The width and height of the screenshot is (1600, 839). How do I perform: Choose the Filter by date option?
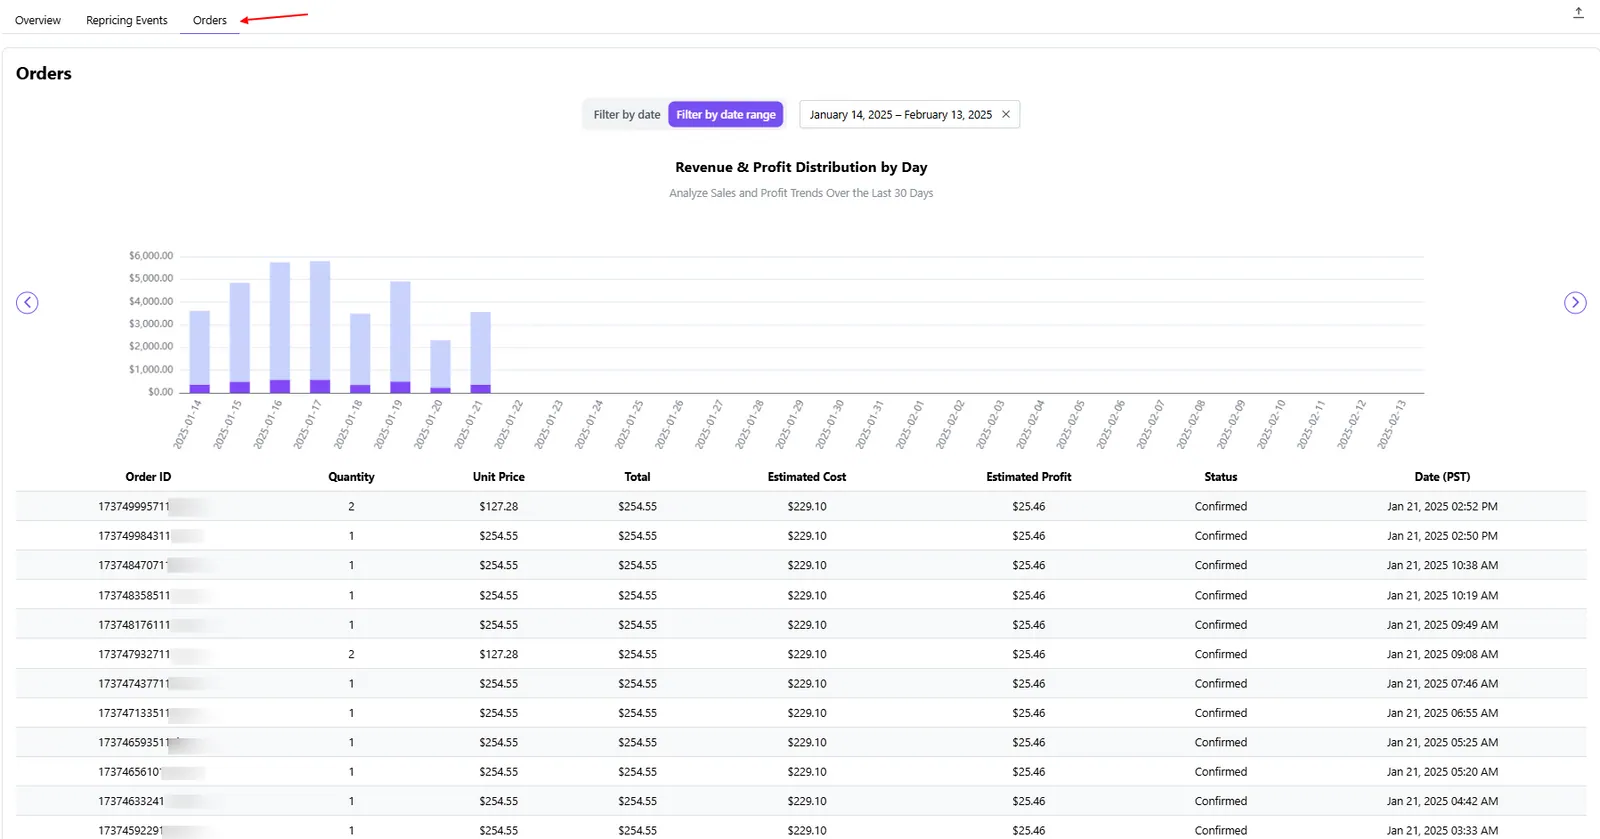click(627, 115)
